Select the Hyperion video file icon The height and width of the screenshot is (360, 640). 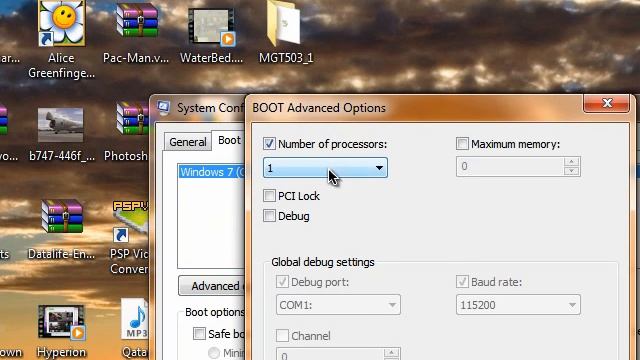coord(61,322)
